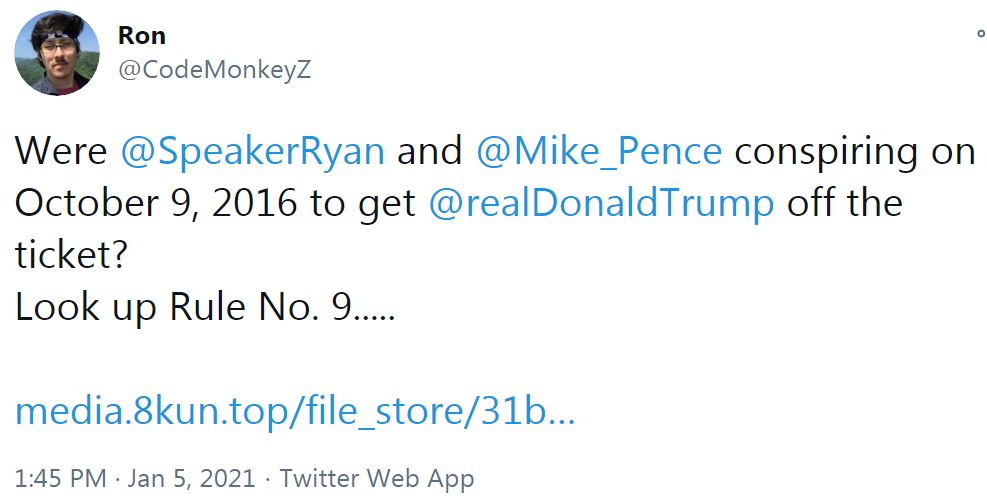Follow the media.8kun.top file link
987x503 pixels.
(x=294, y=412)
